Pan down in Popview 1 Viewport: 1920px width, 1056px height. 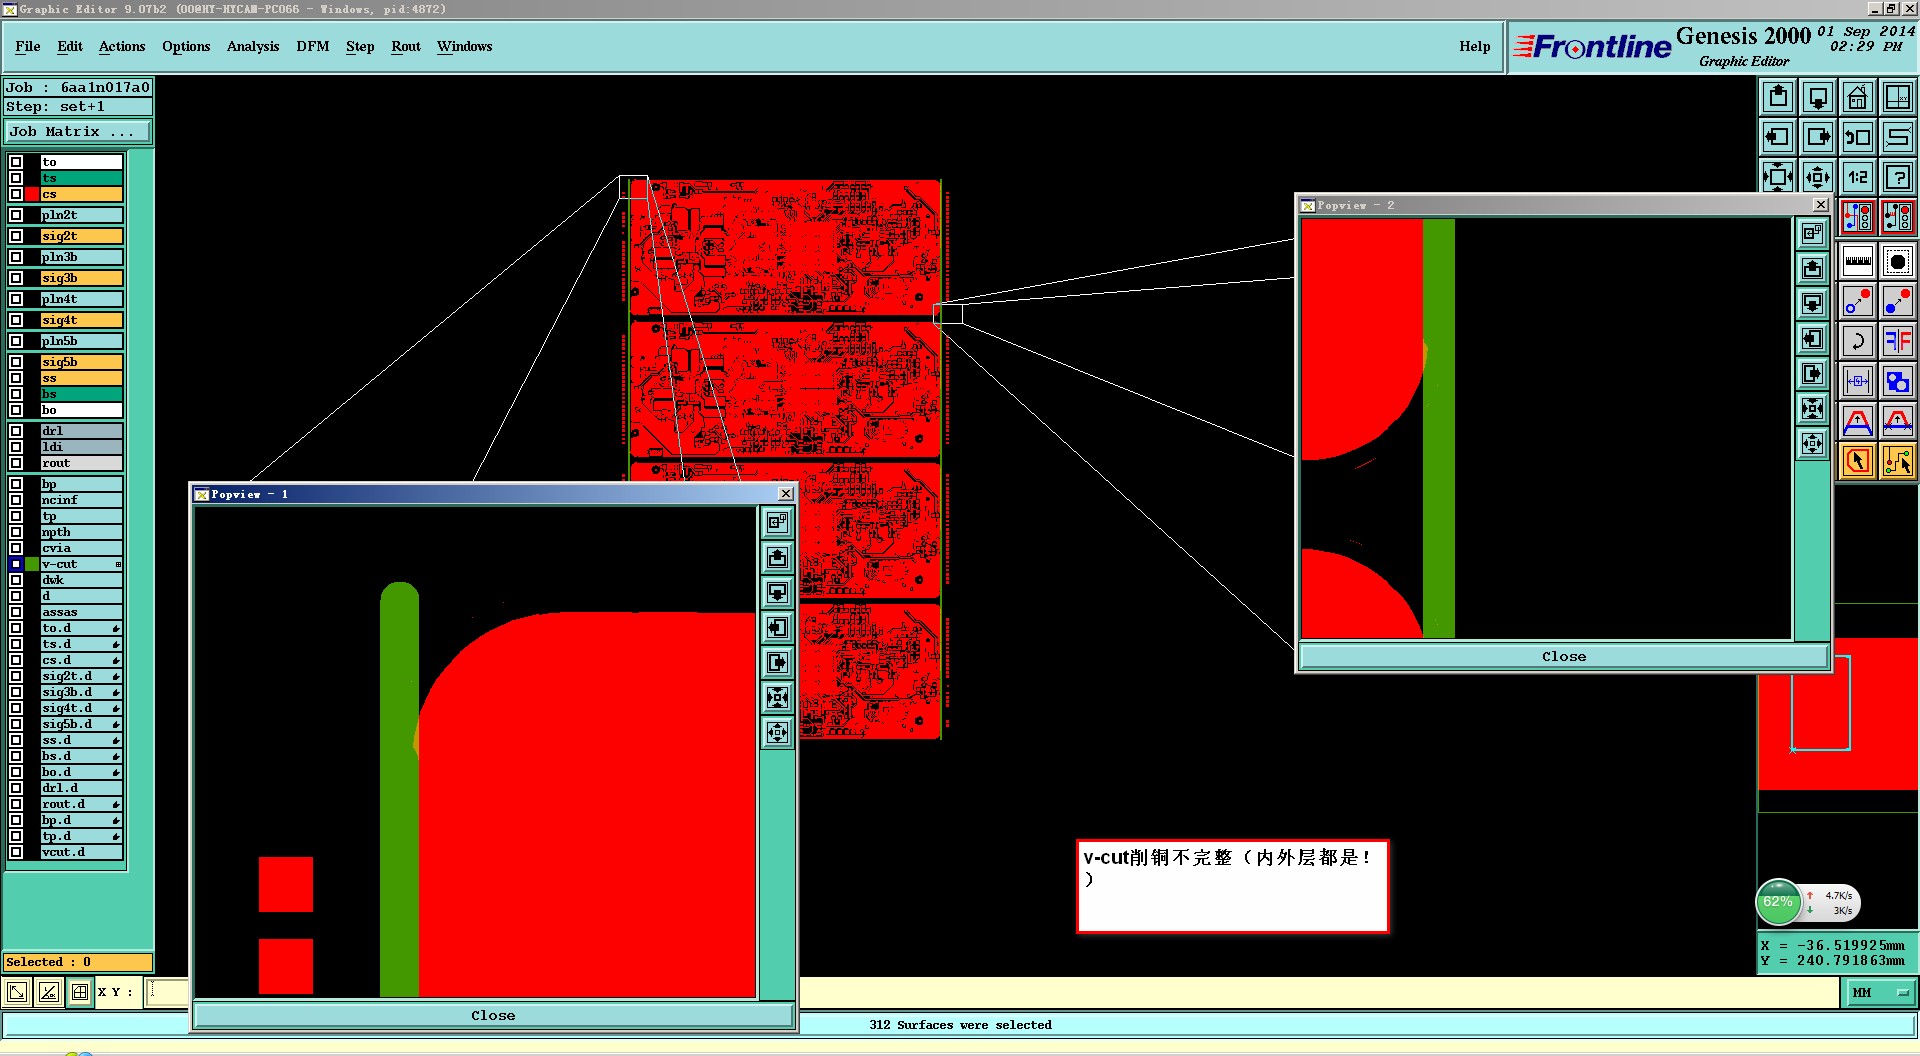click(x=777, y=592)
